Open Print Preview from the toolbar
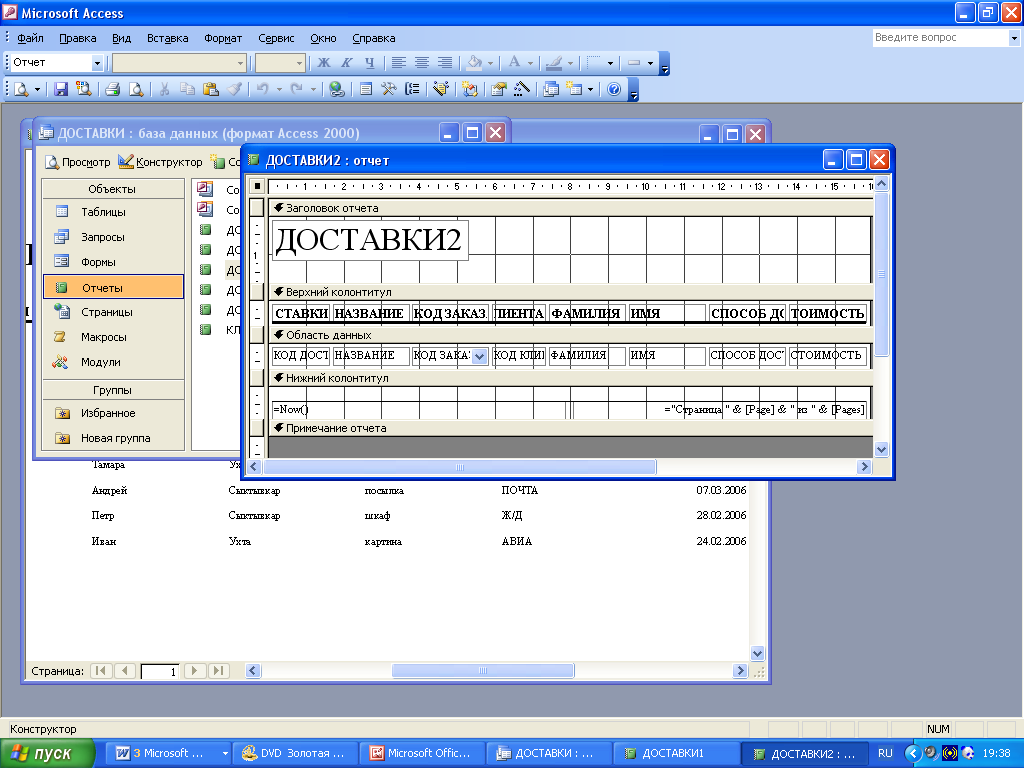 point(136,89)
